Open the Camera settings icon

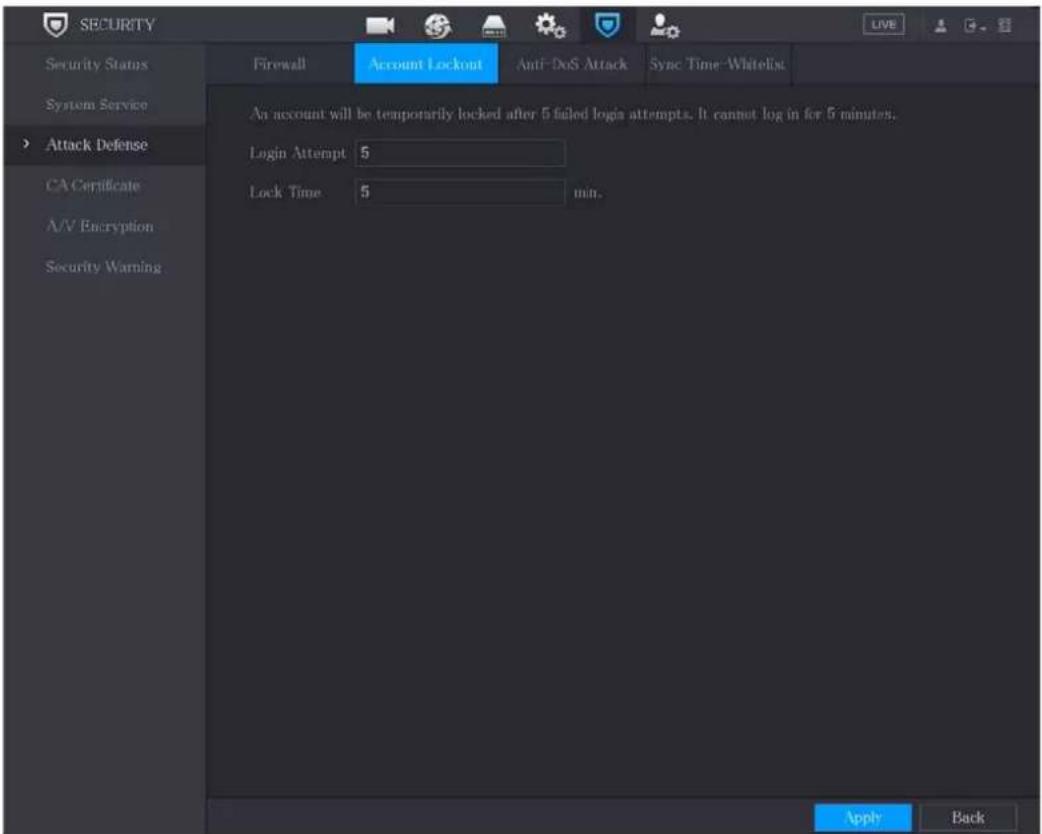[380, 26]
